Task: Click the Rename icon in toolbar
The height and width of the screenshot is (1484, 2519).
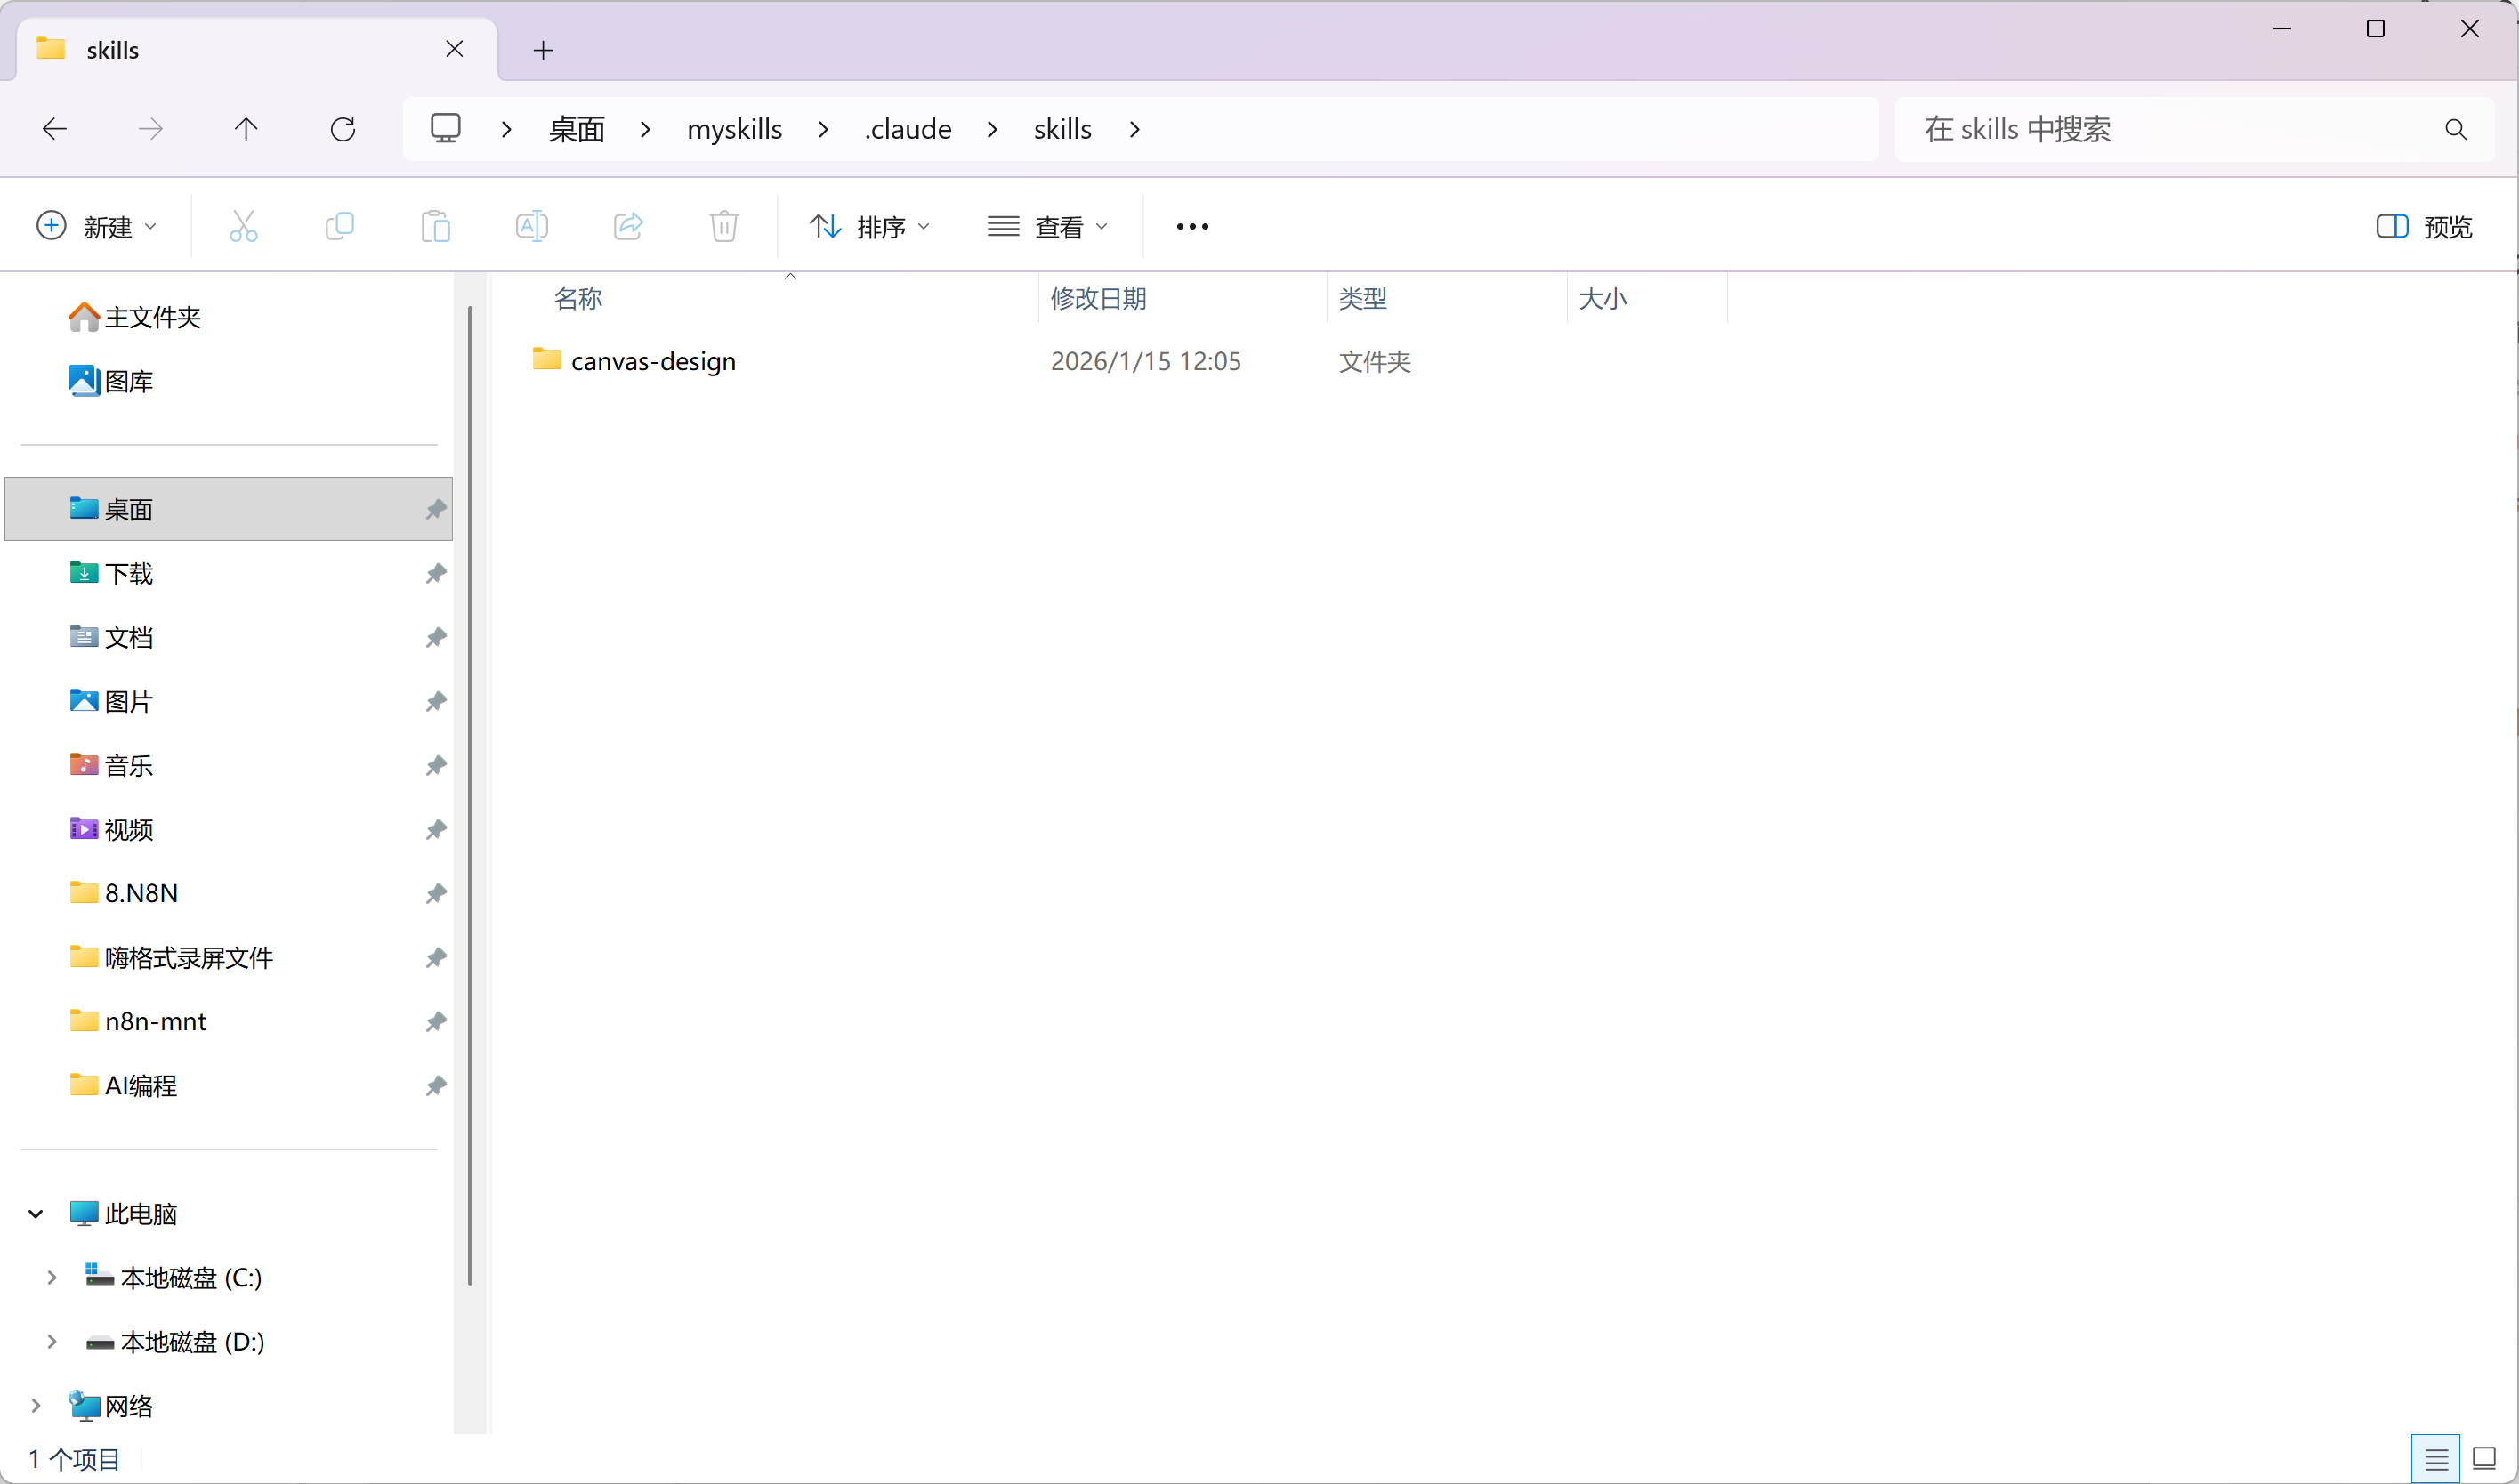Action: point(531,227)
